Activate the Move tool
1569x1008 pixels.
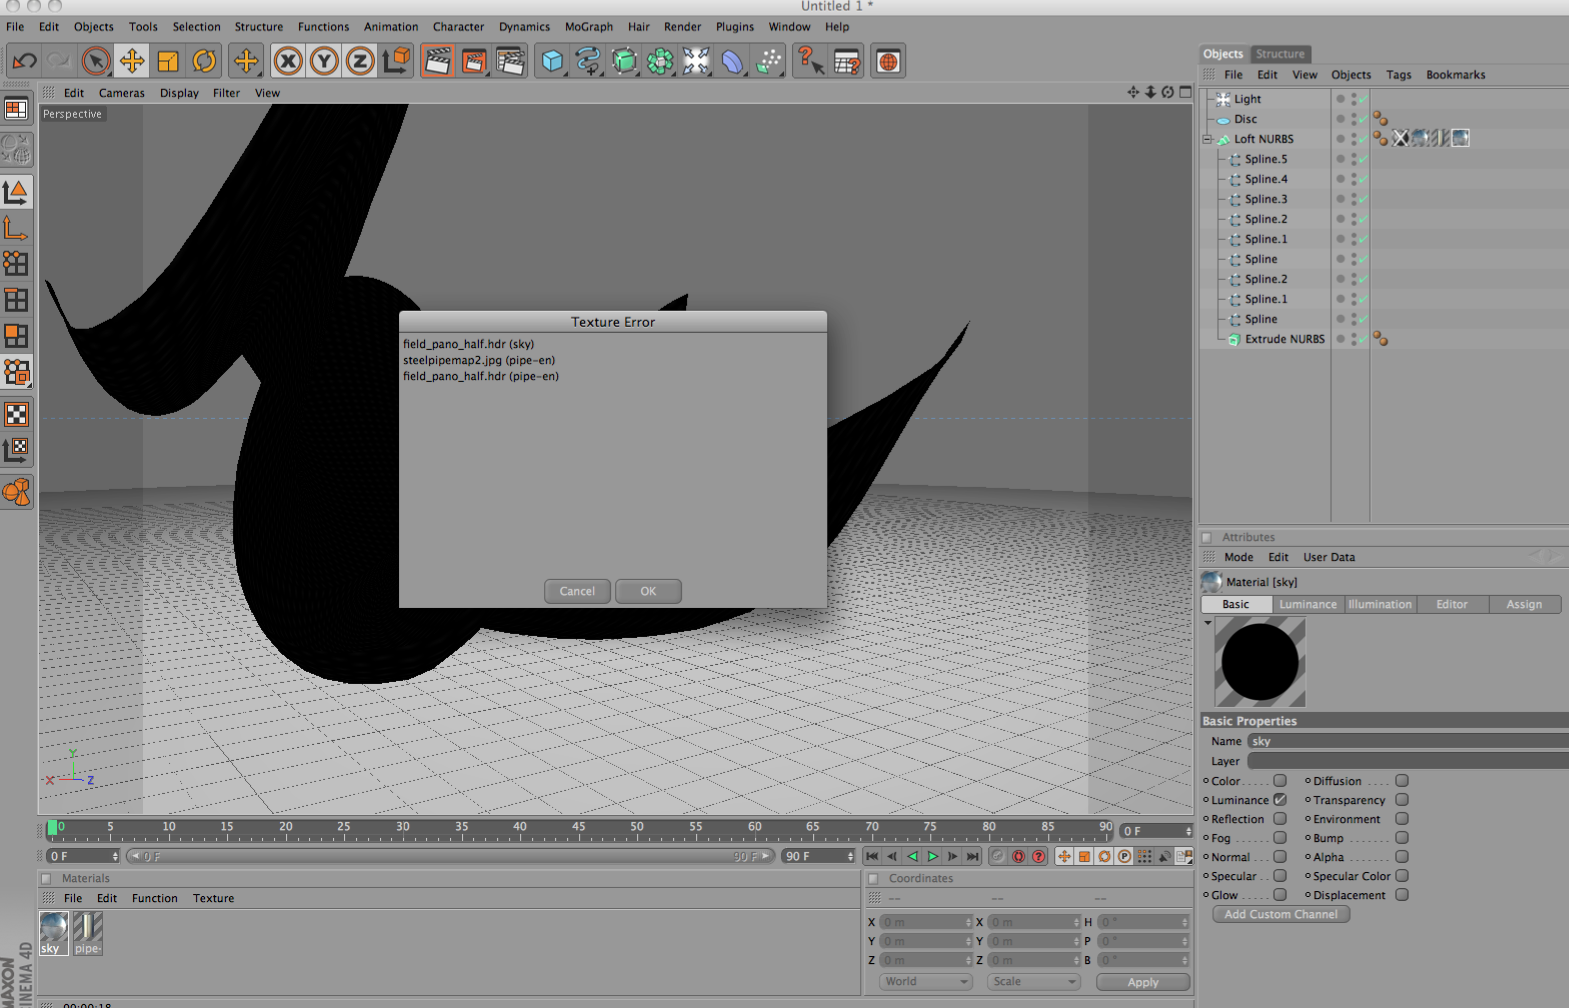coord(132,62)
